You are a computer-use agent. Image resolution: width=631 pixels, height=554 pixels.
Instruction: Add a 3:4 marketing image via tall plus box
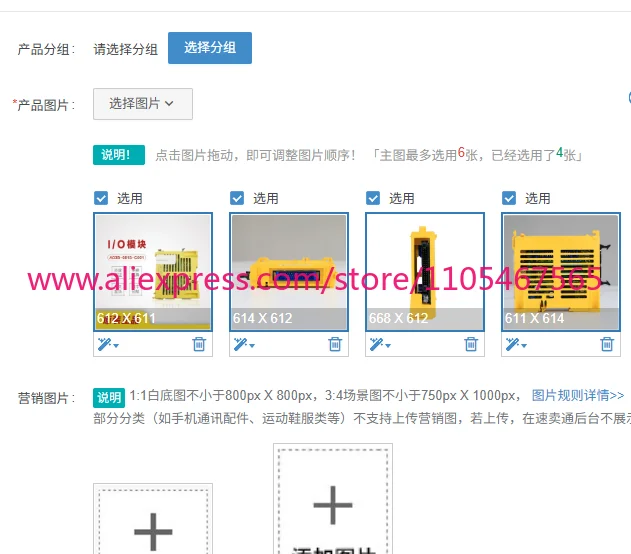[x=333, y=499]
